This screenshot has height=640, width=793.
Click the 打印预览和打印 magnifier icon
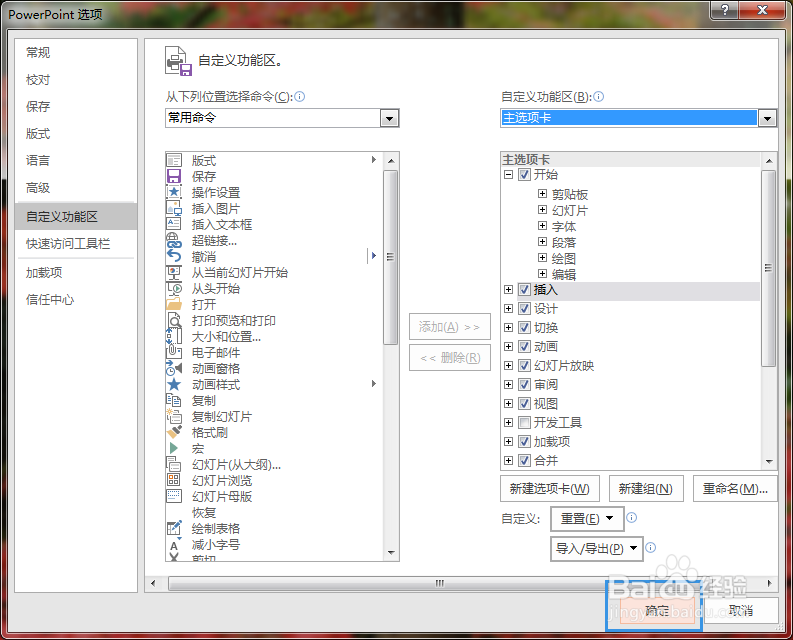click(x=174, y=321)
